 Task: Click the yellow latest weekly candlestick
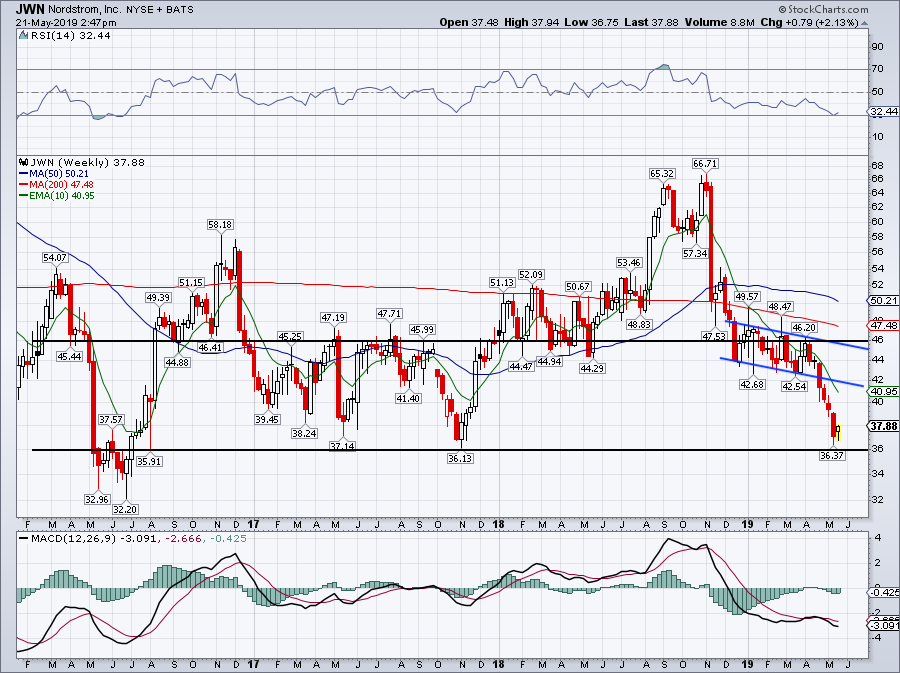[x=839, y=433]
